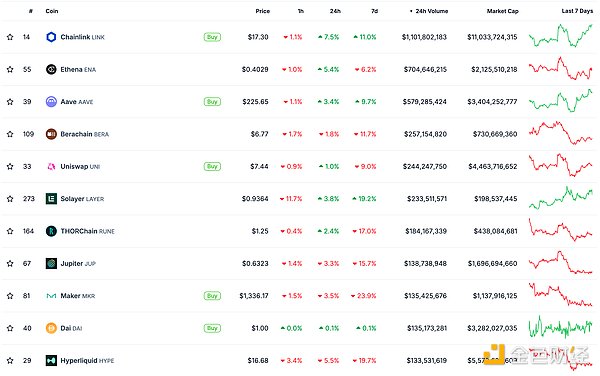Toggle favorite star for Dai
Viewport: 600px width, 376px height.
(10, 328)
